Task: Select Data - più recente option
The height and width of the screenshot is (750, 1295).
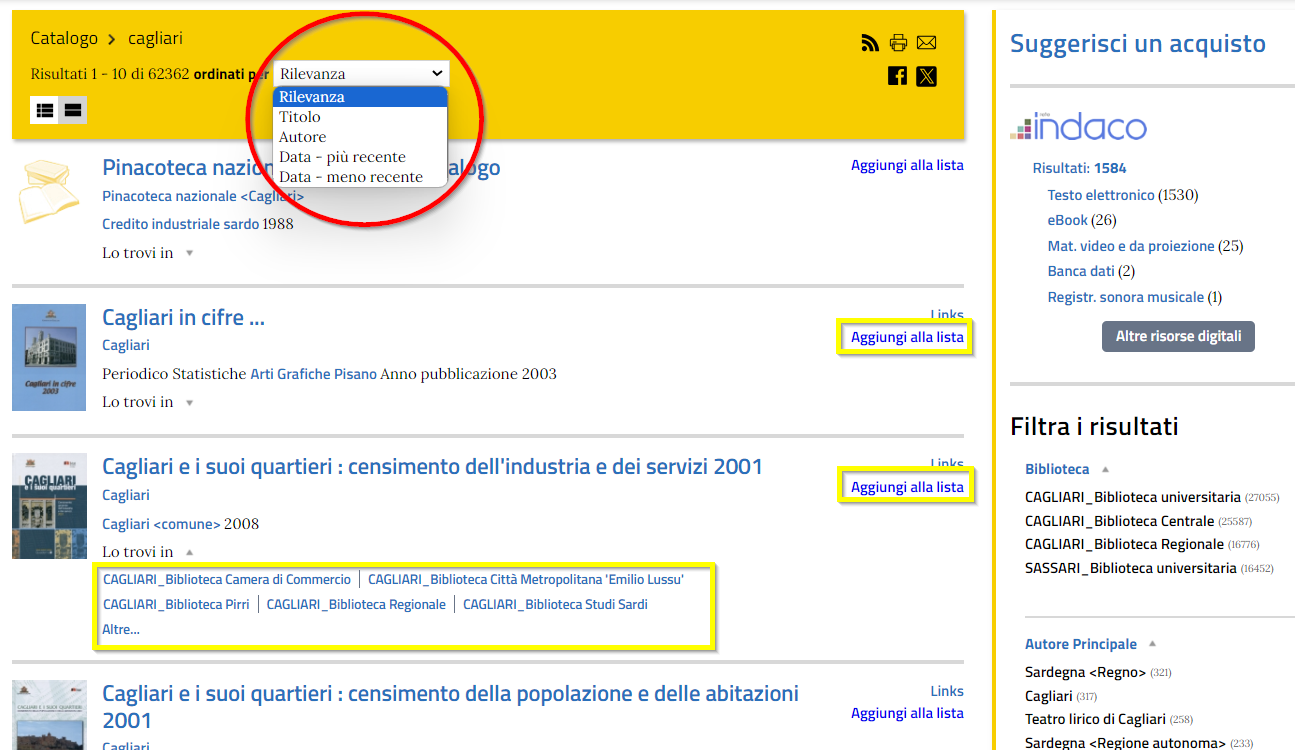Action: 342,157
